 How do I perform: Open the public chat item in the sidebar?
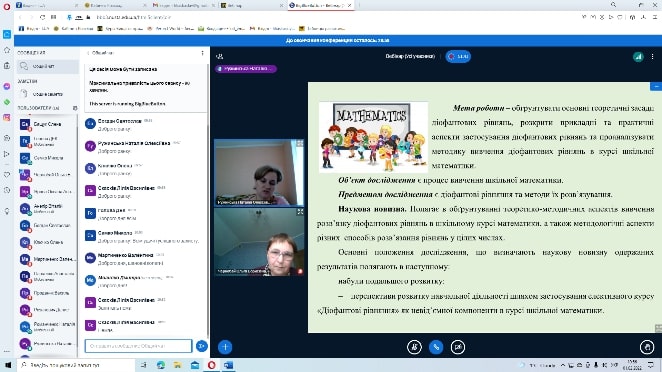(x=48, y=66)
